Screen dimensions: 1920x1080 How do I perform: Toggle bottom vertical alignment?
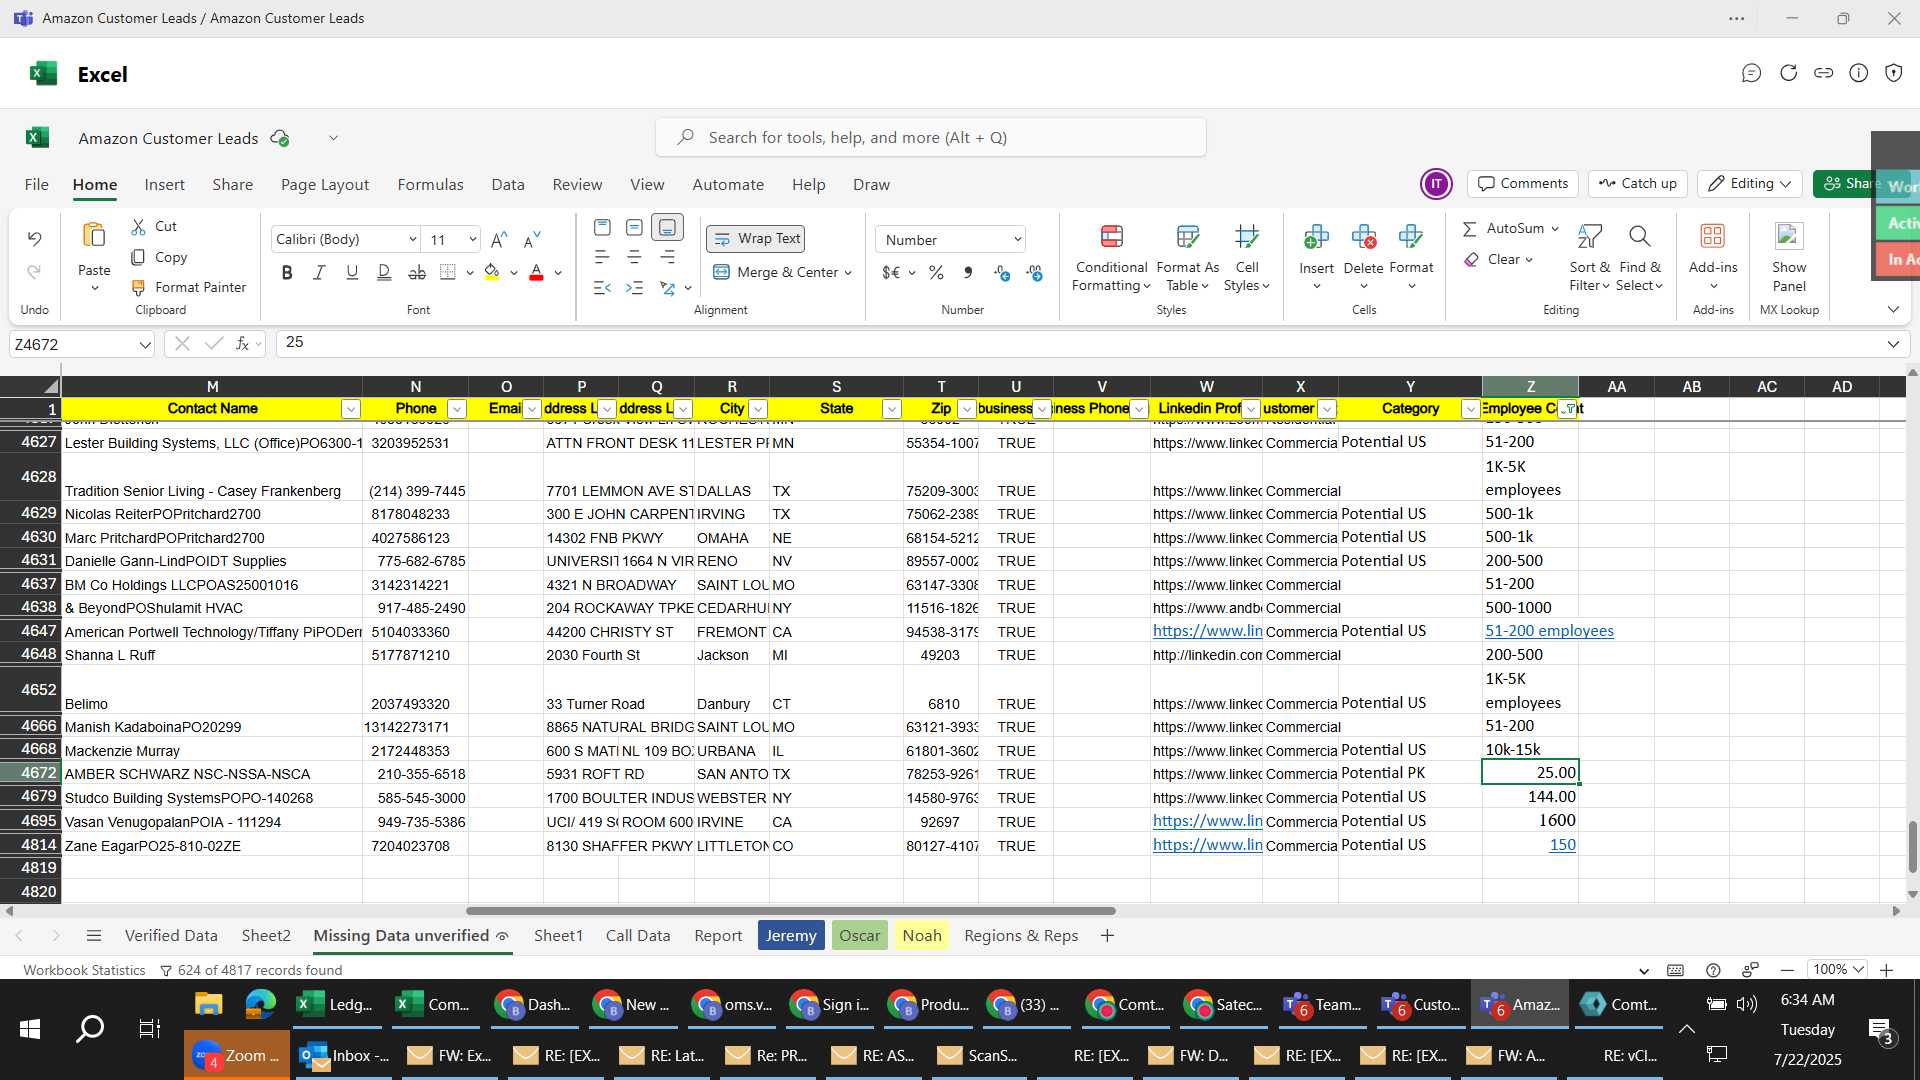tap(667, 228)
